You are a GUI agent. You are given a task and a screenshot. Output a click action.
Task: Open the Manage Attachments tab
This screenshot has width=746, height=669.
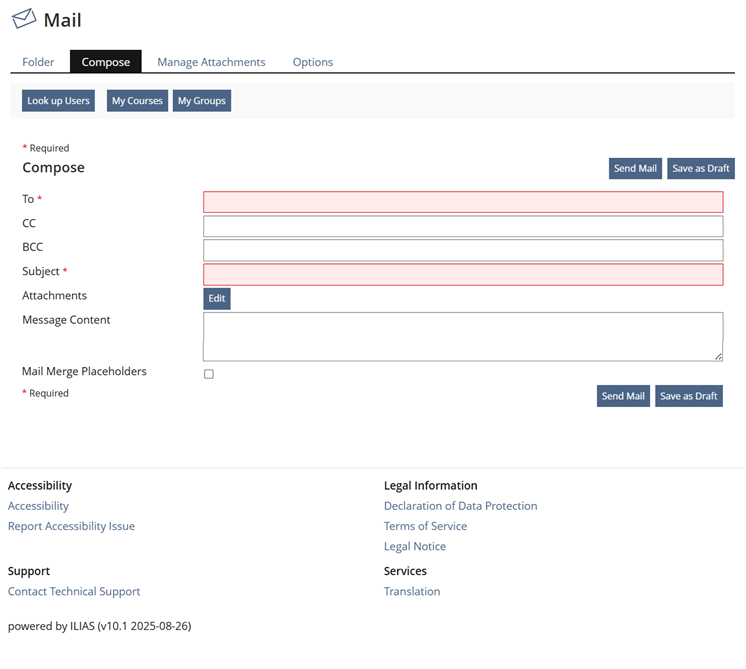tap(211, 62)
